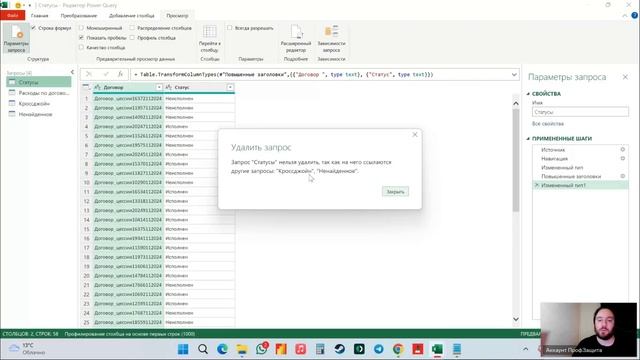
Task: Toggle Всегда разрешать checkbox
Action: click(x=230, y=28)
